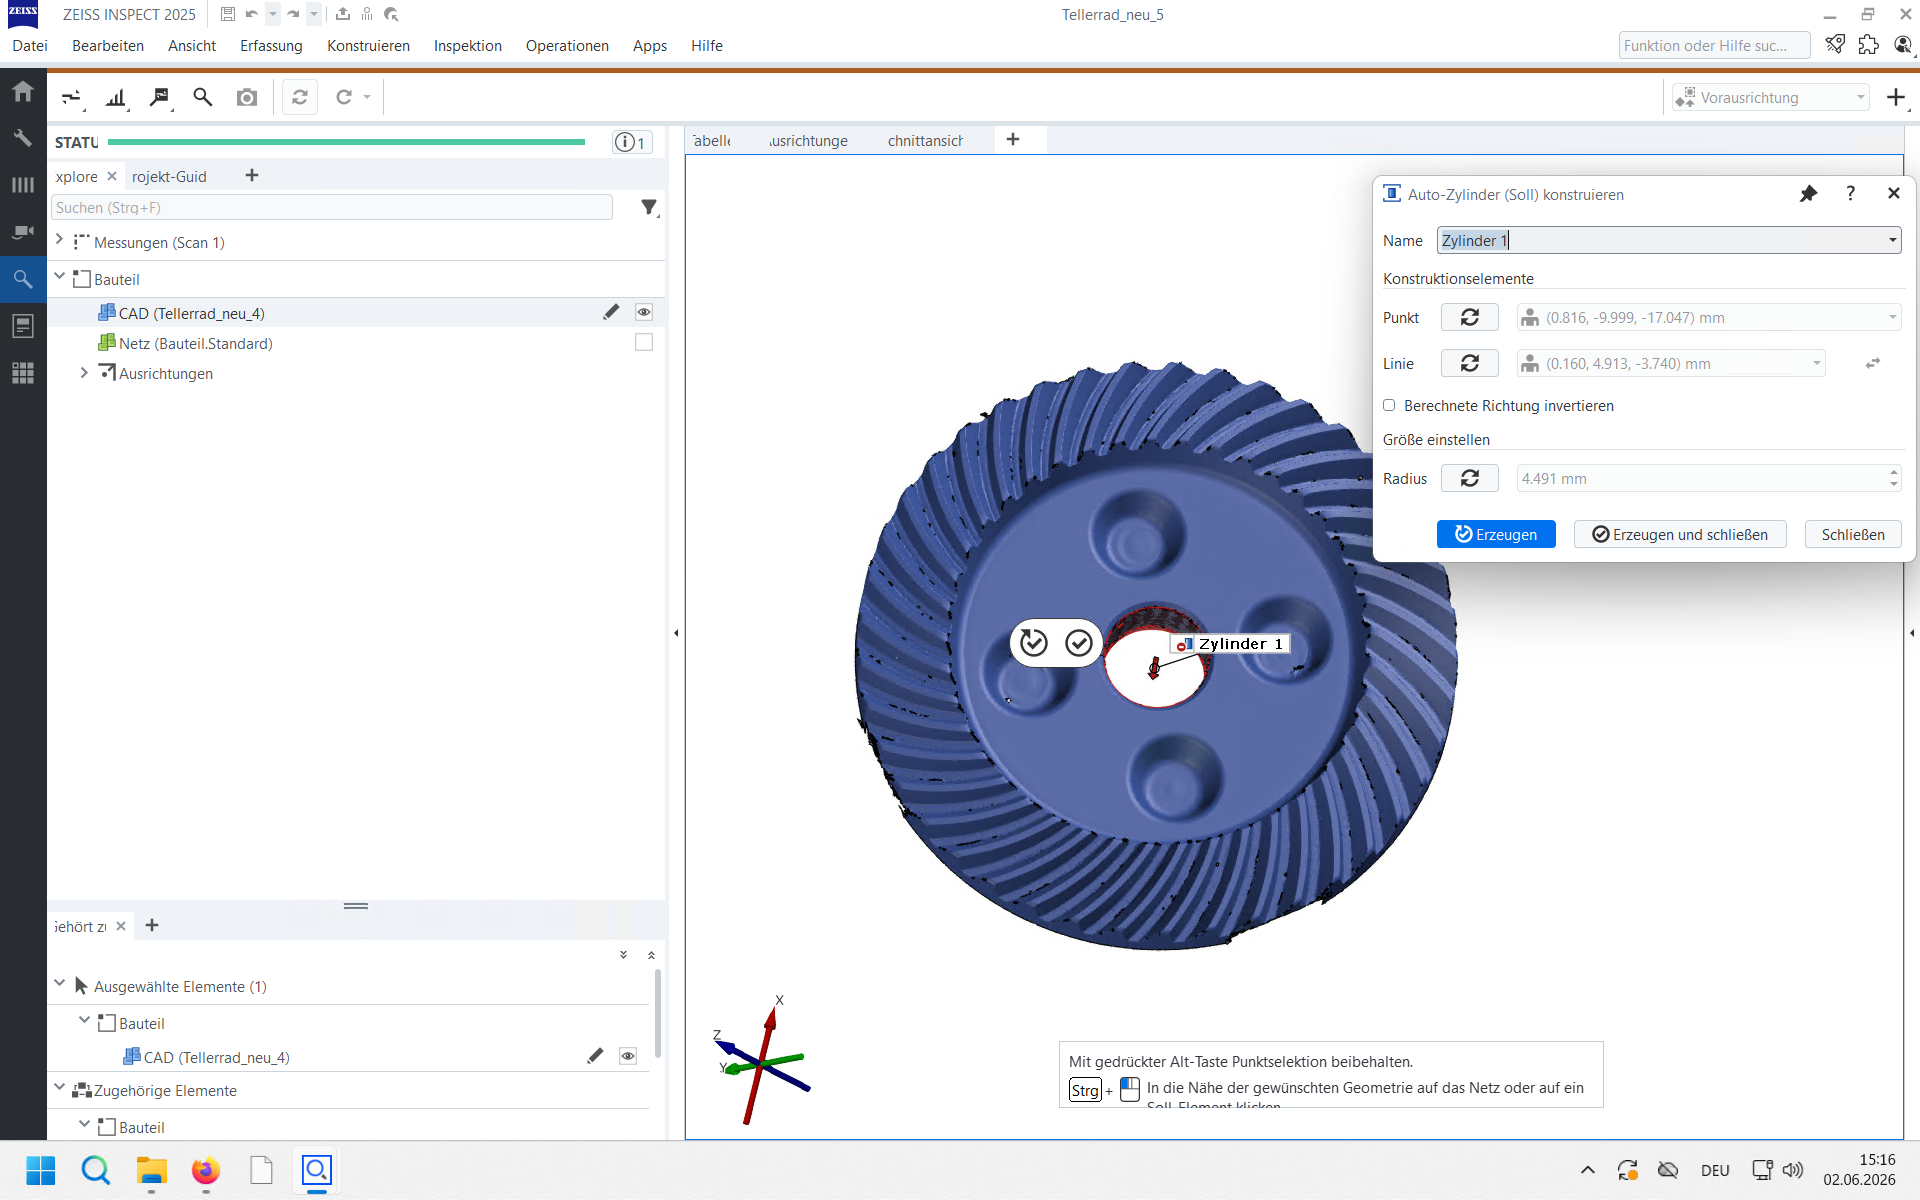
Task: Add a new view tab with plus
Action: pos(1013,139)
